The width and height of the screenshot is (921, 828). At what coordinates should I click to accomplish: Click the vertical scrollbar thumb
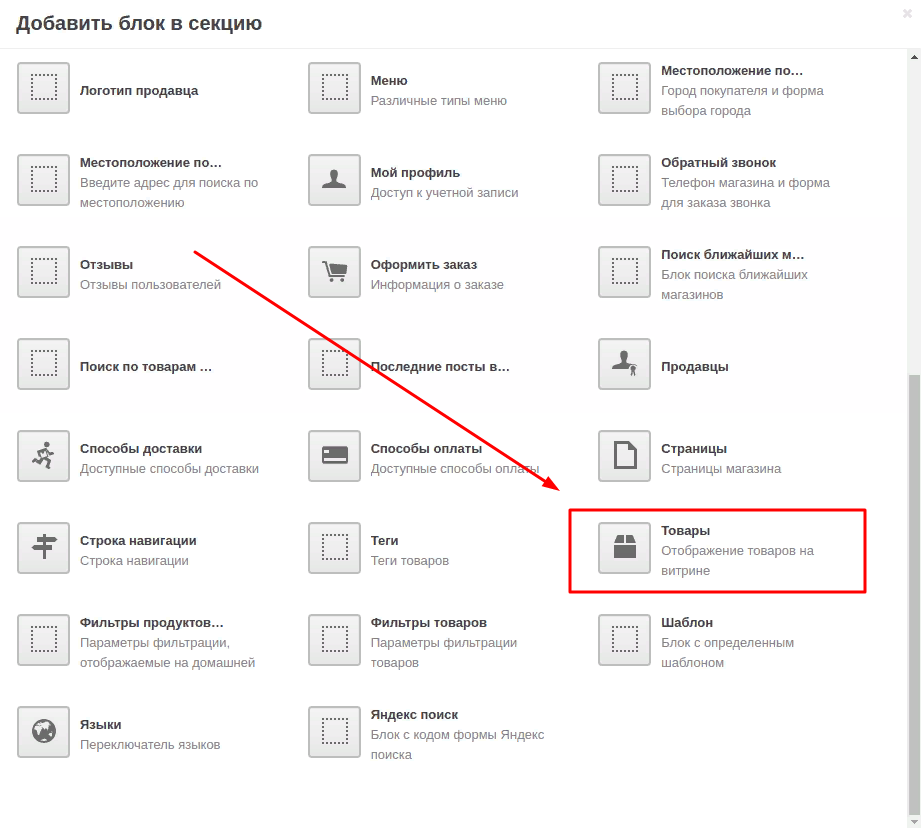pyautogui.click(x=914, y=593)
